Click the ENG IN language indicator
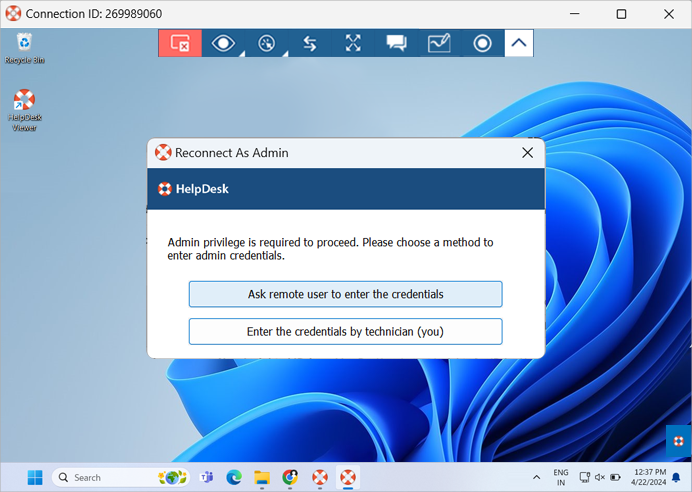 561,477
